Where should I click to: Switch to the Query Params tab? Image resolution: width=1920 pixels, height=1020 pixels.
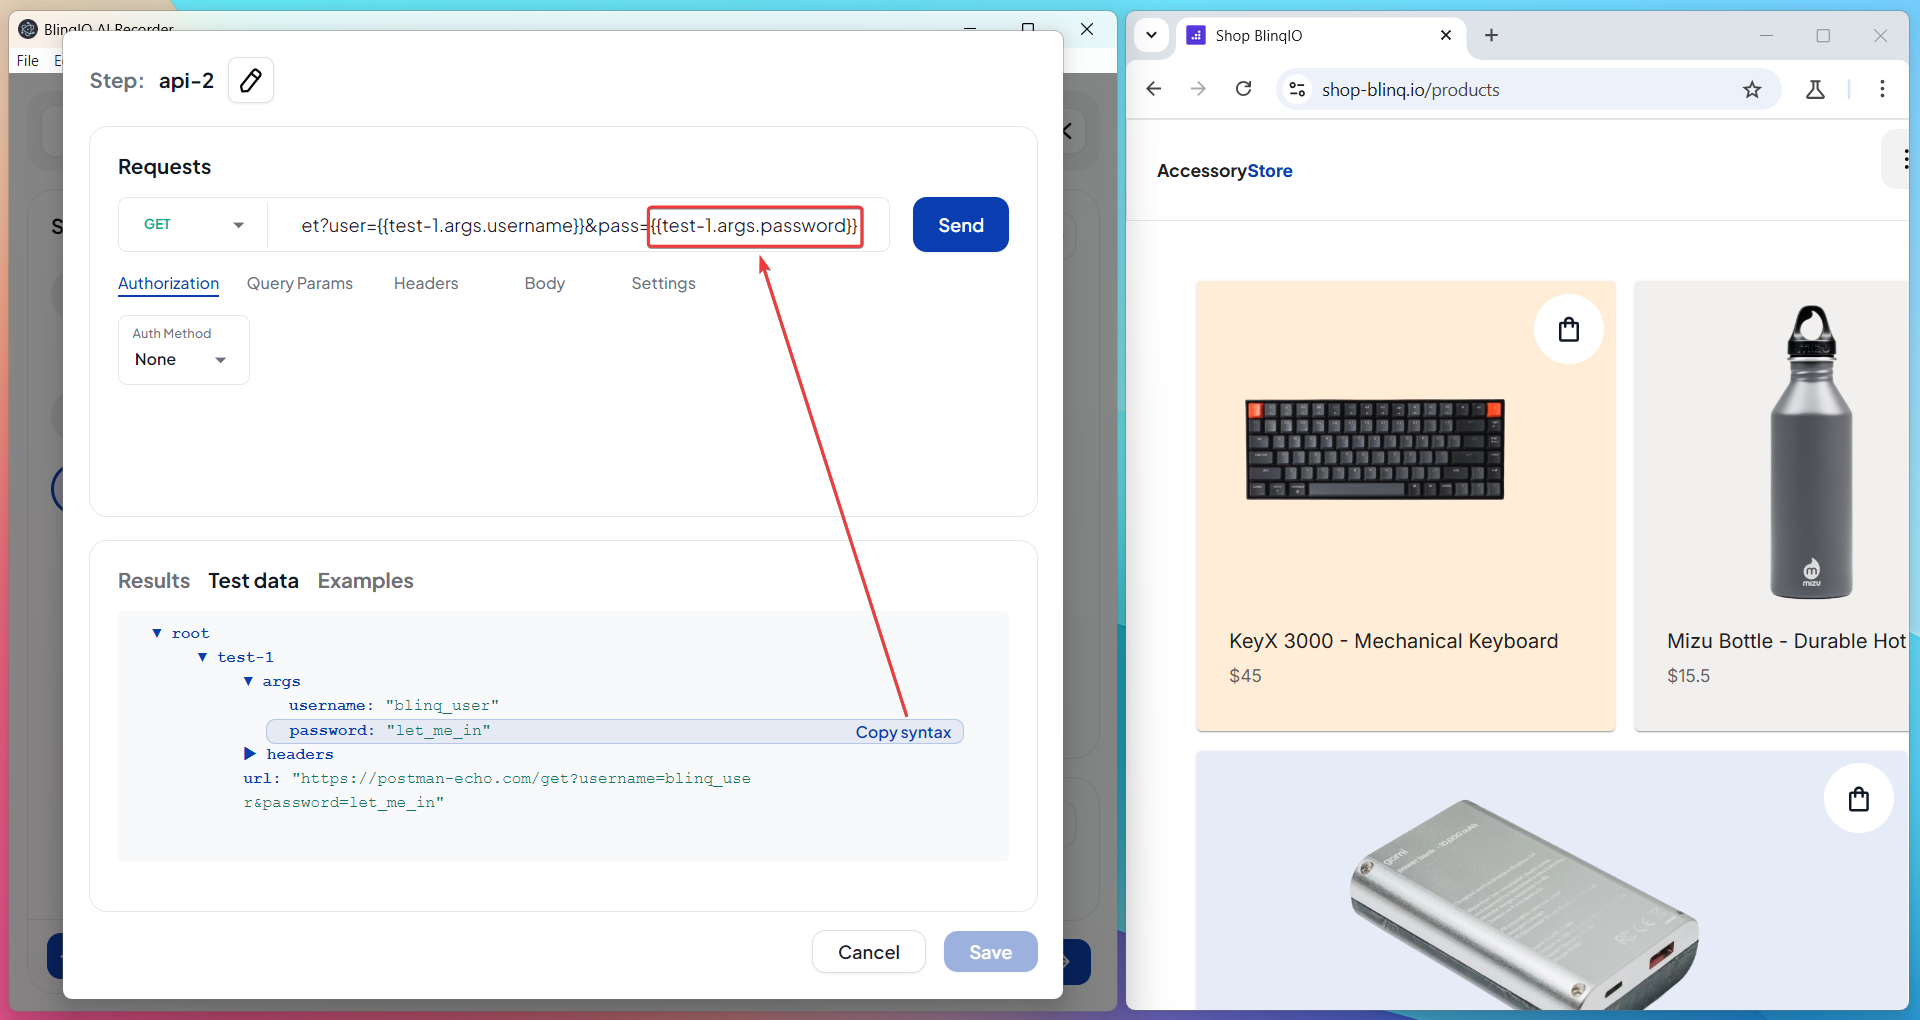[300, 283]
